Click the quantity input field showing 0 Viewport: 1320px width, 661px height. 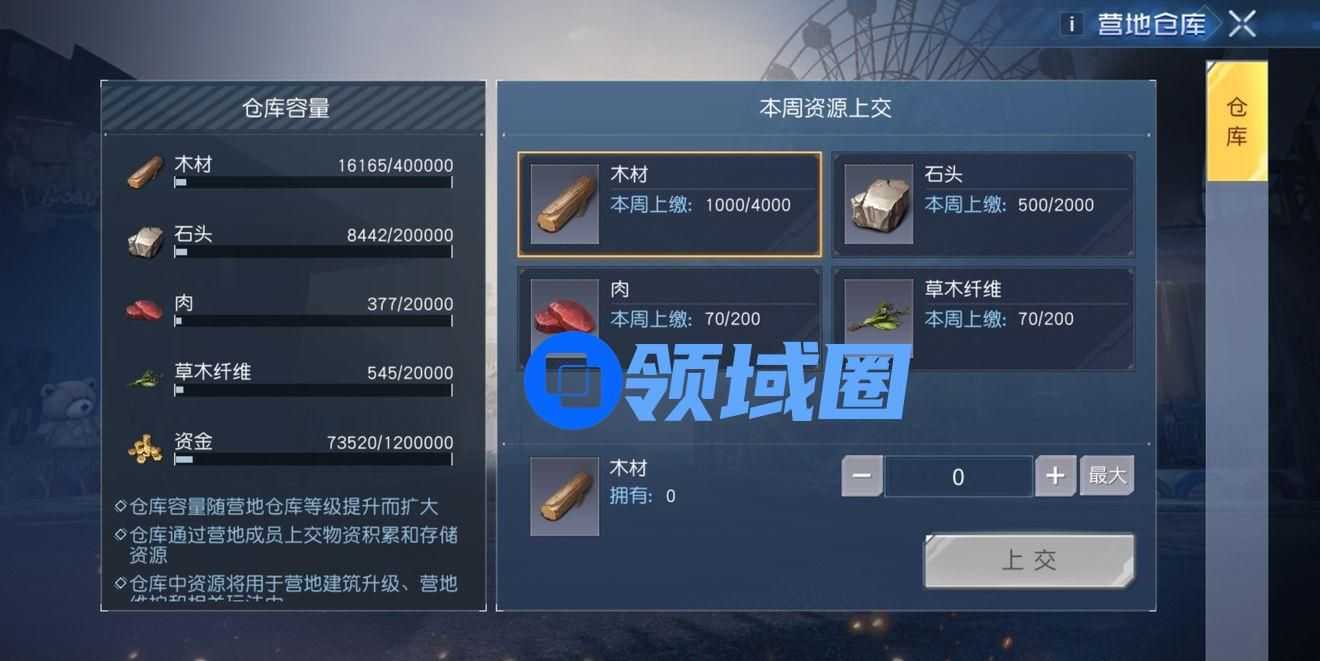click(x=958, y=477)
